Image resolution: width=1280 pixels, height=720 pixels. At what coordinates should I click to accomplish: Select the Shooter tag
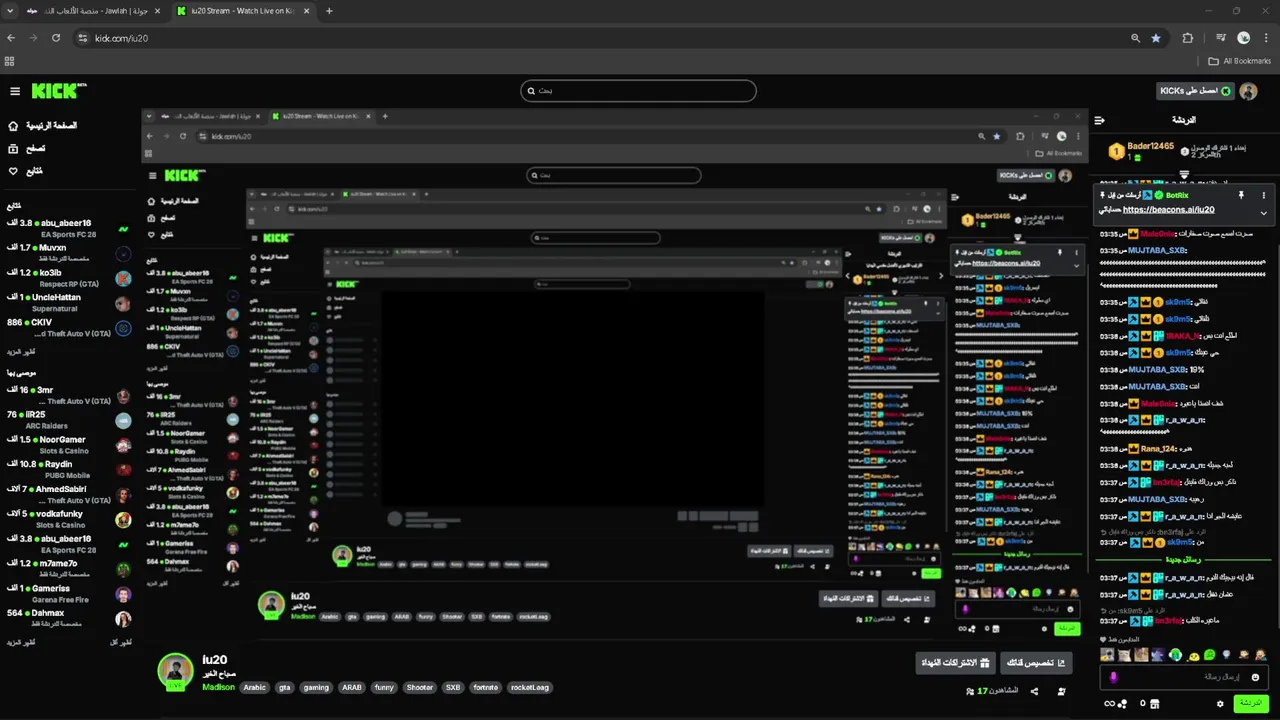[420, 688]
